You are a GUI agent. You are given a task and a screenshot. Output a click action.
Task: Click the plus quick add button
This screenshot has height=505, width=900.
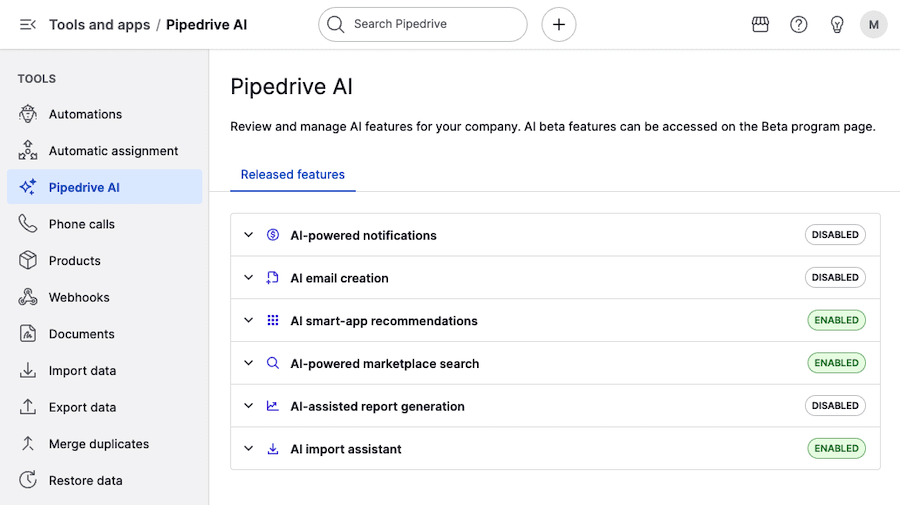[559, 25]
